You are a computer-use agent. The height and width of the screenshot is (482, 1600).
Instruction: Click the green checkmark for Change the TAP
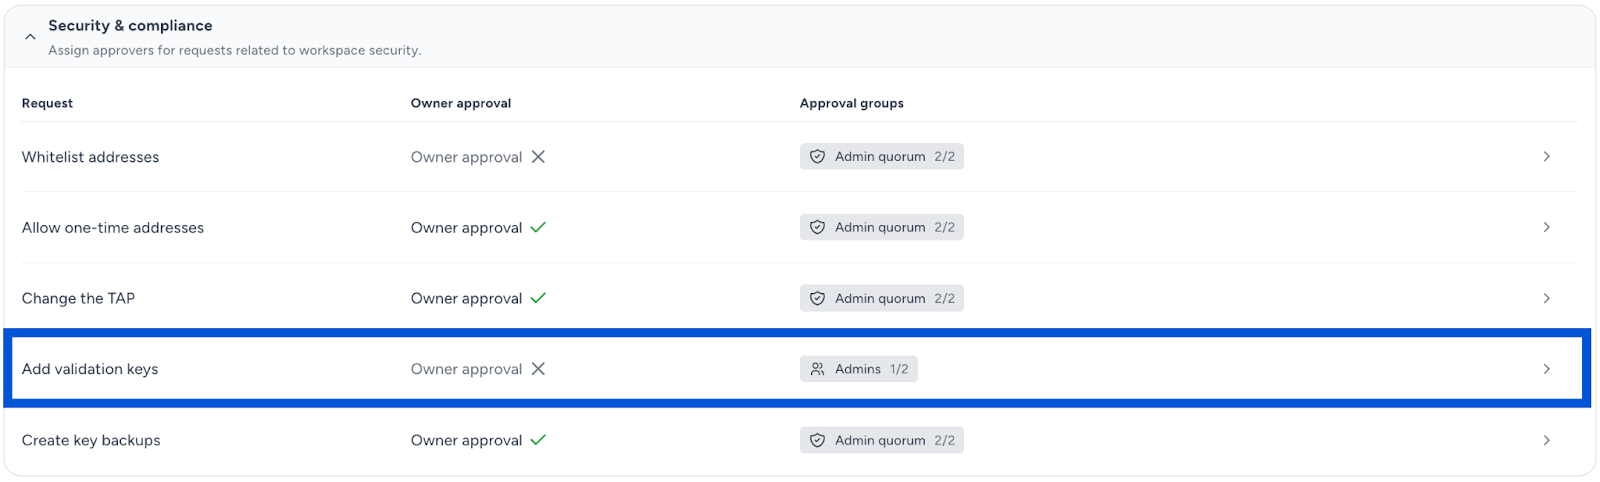pos(538,299)
